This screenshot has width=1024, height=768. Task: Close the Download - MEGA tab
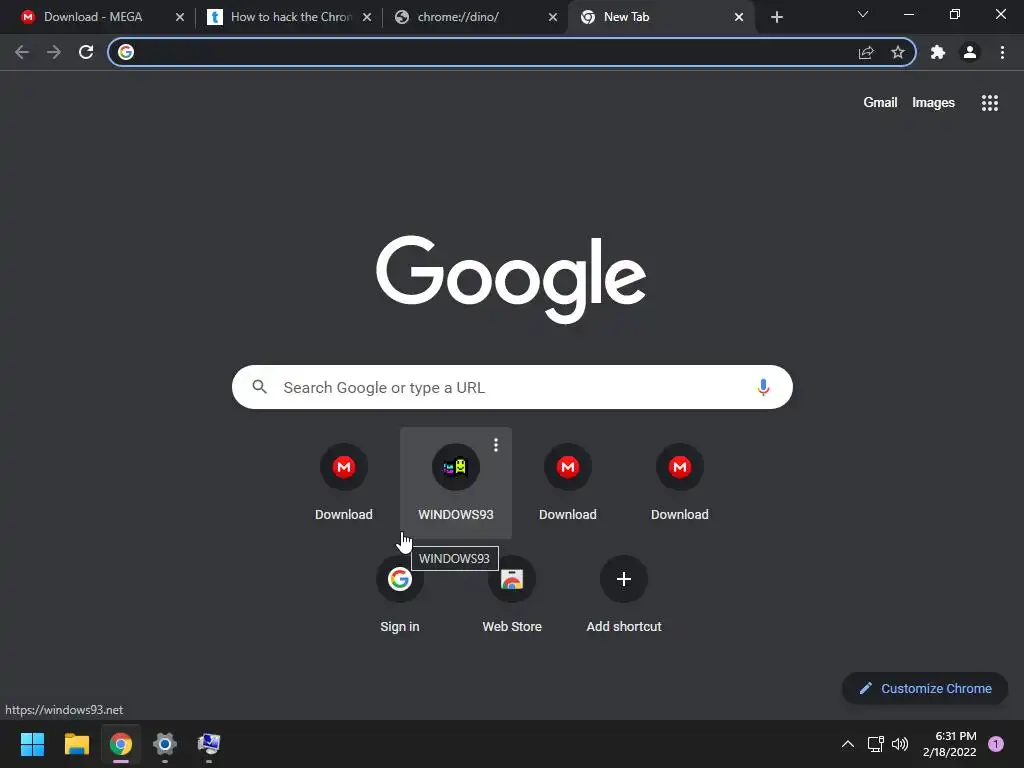(x=180, y=17)
